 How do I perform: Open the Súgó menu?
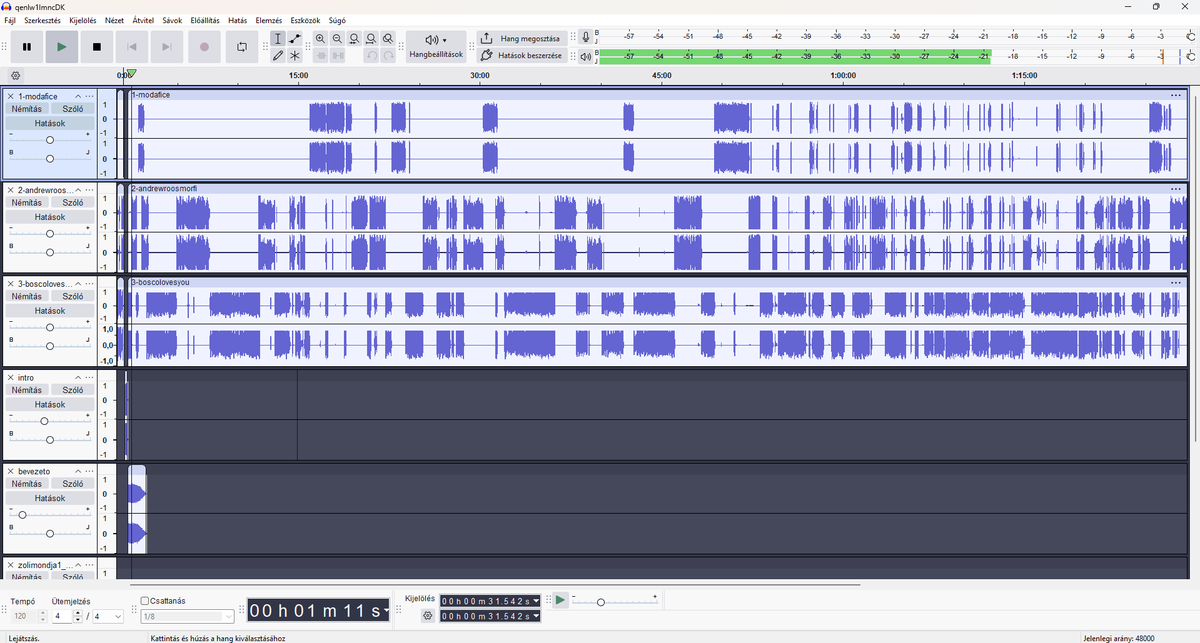pos(337,20)
